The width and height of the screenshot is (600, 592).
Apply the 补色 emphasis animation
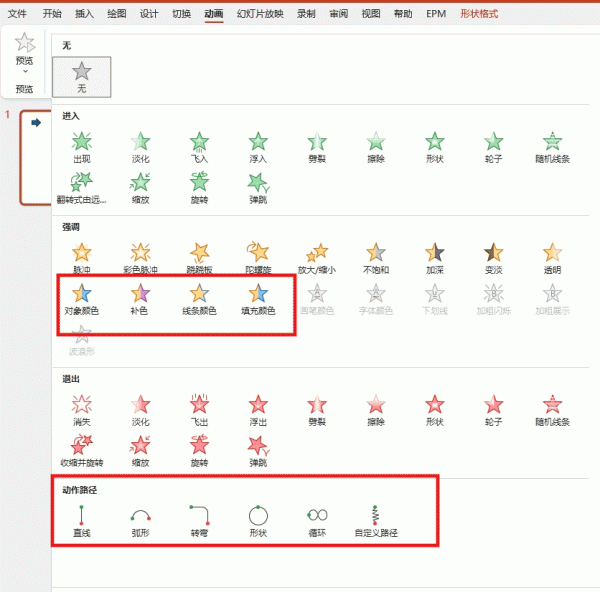(140, 299)
